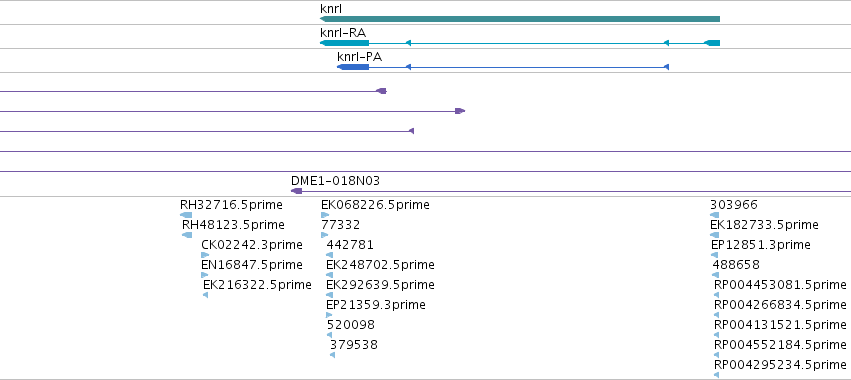This screenshot has height=380, width=851.
Task: Click the EN16847.5prime EST arrow
Action: point(205,275)
